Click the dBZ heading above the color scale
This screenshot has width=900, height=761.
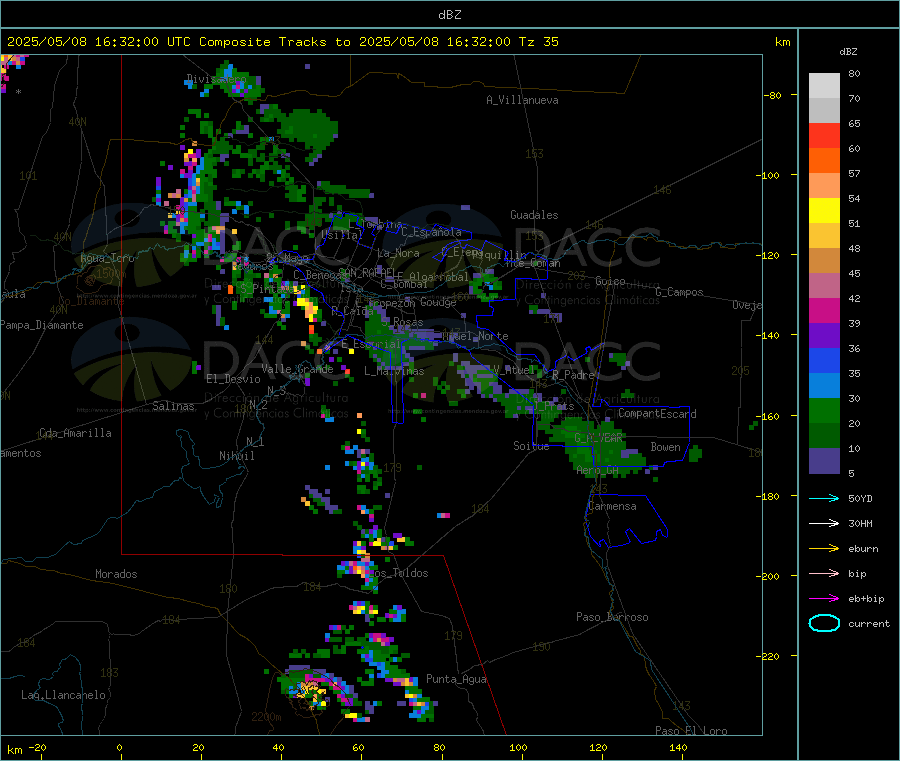tap(848, 52)
